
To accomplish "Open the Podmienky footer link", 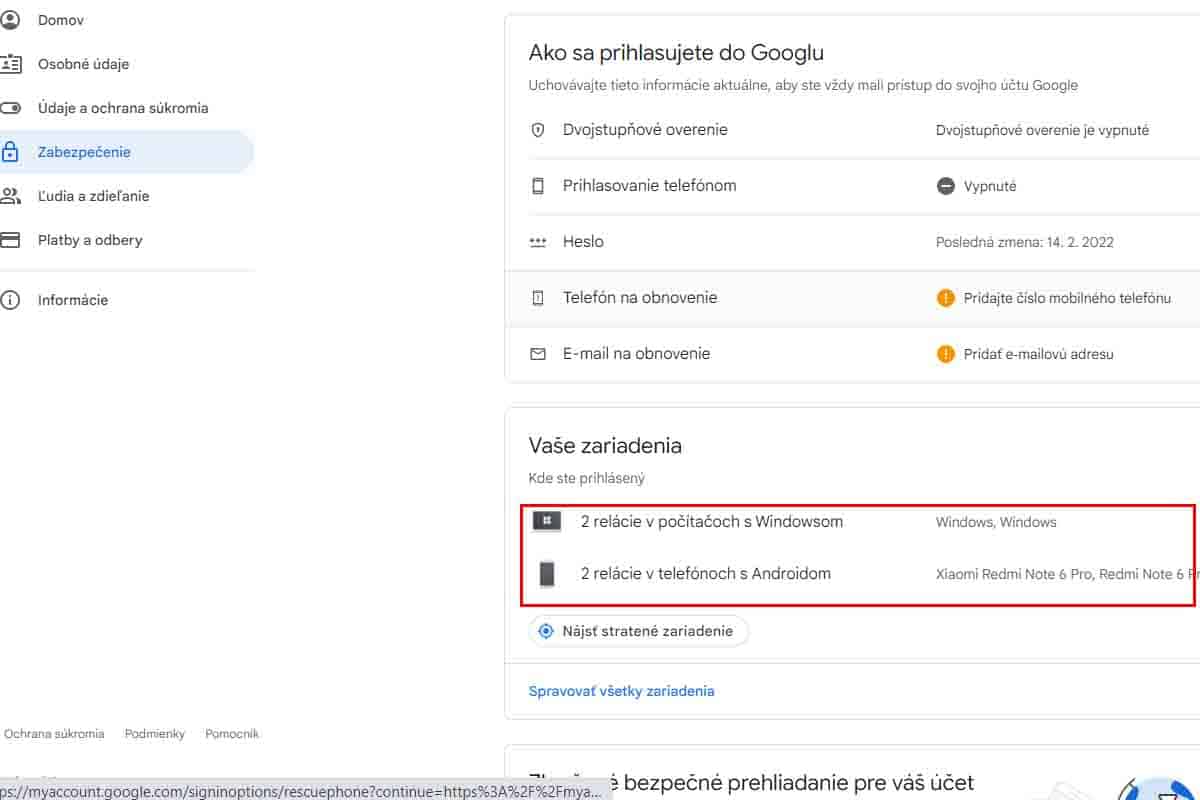I will click(155, 734).
